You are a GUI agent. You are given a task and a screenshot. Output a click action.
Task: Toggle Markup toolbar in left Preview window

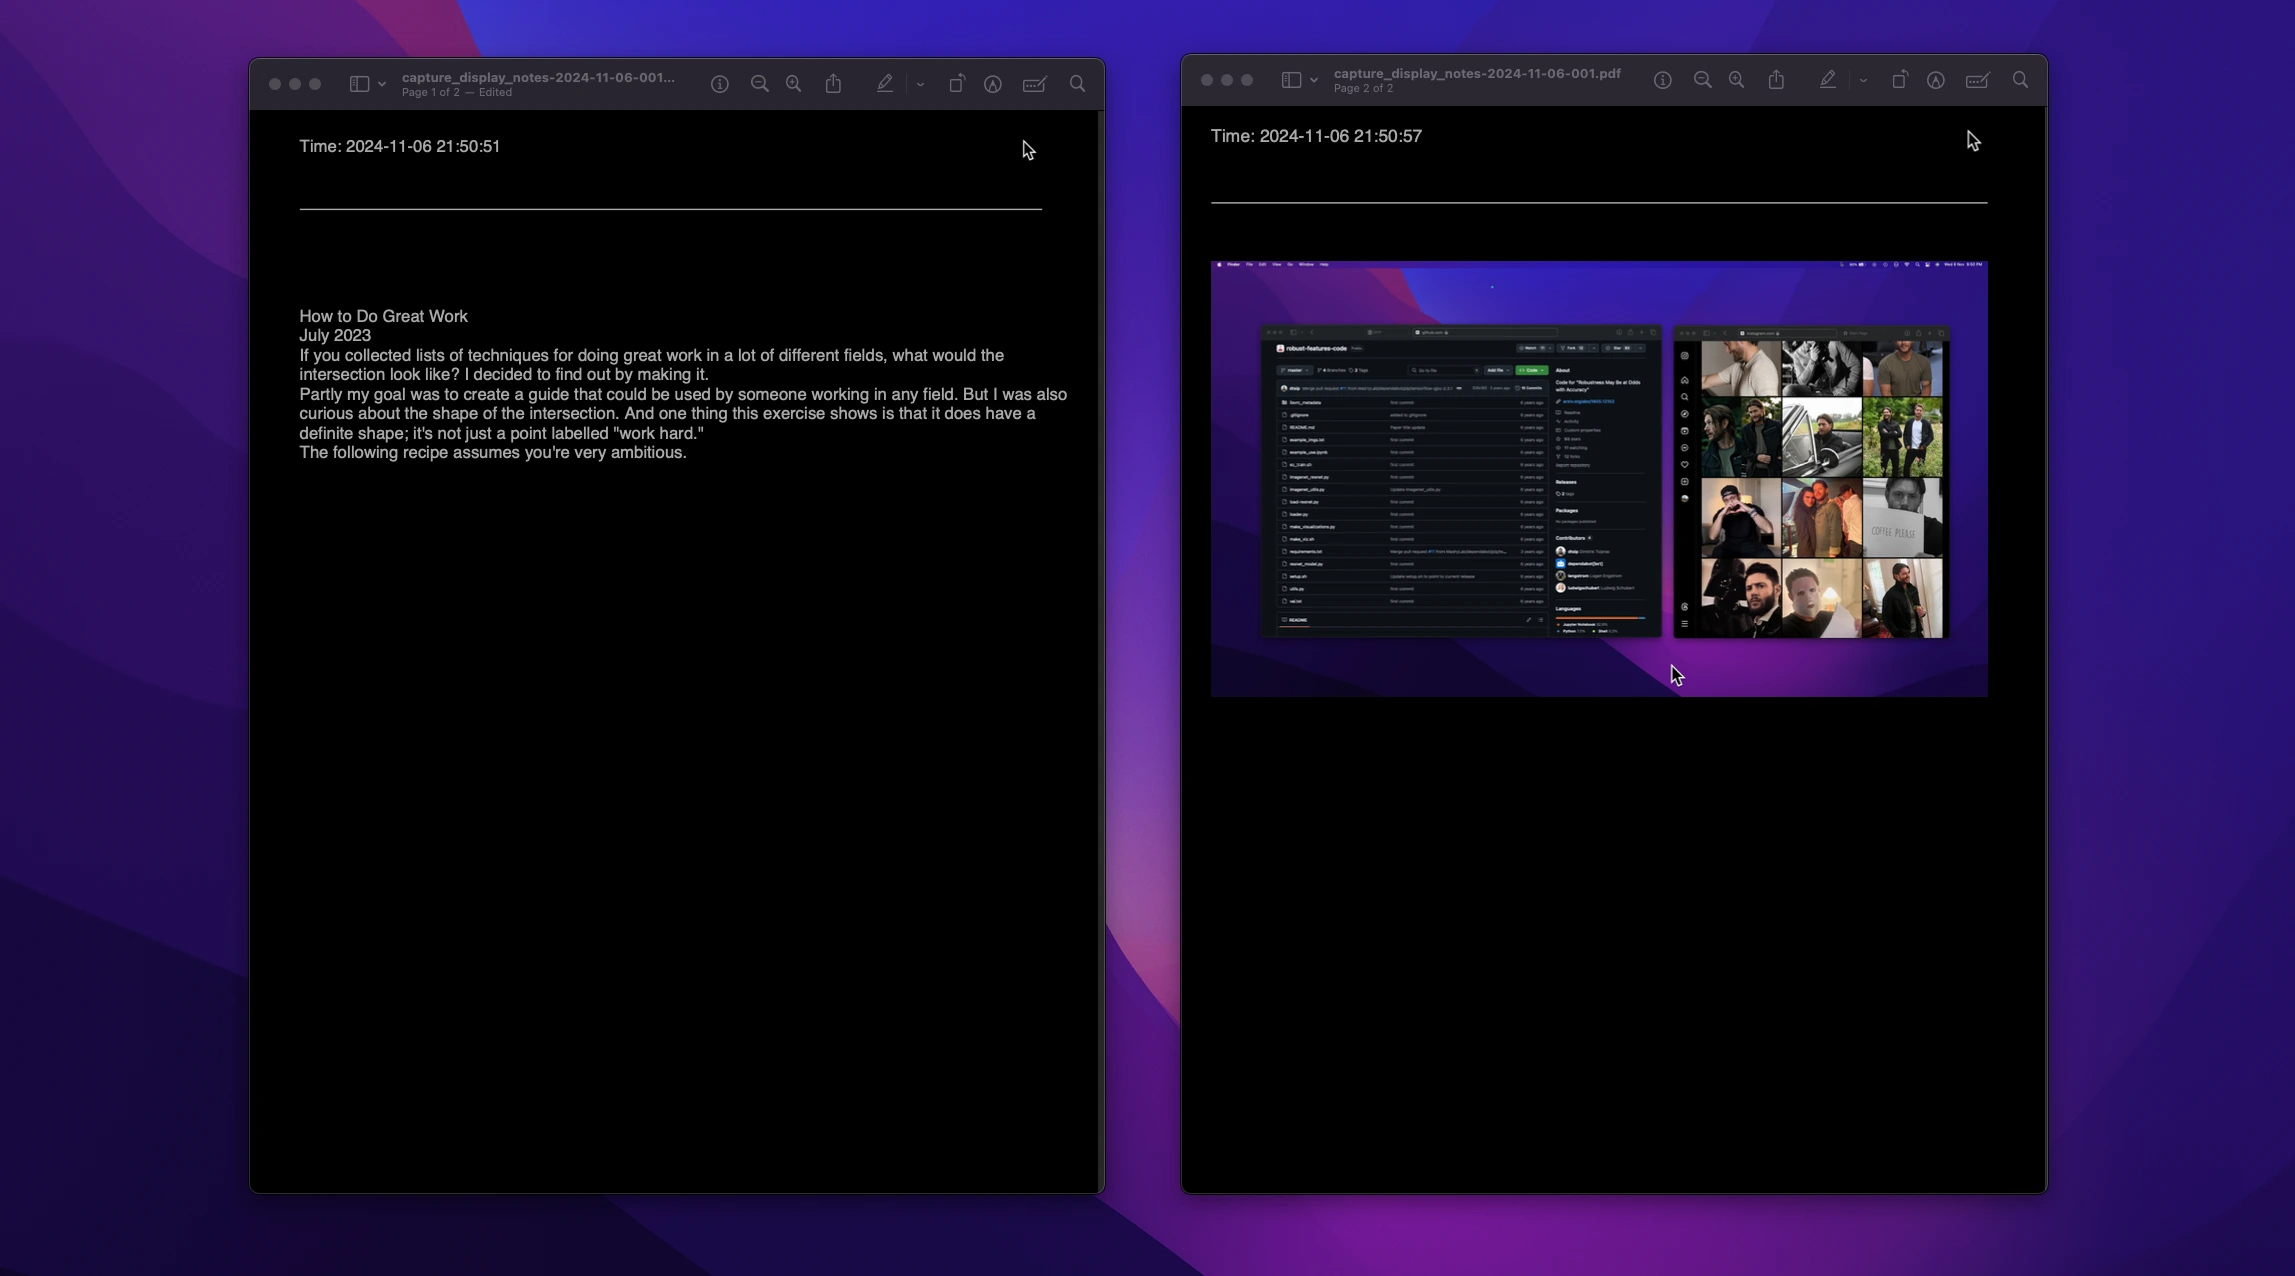click(x=993, y=85)
